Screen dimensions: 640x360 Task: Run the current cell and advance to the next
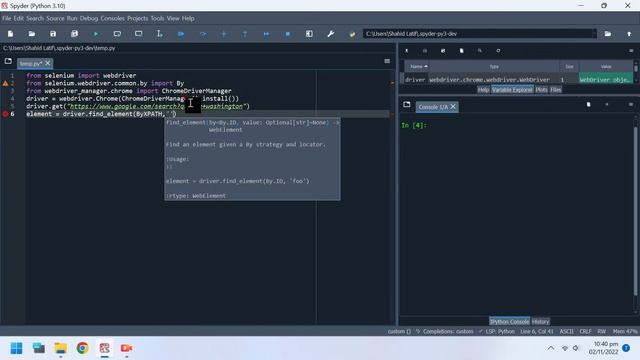coord(138,34)
